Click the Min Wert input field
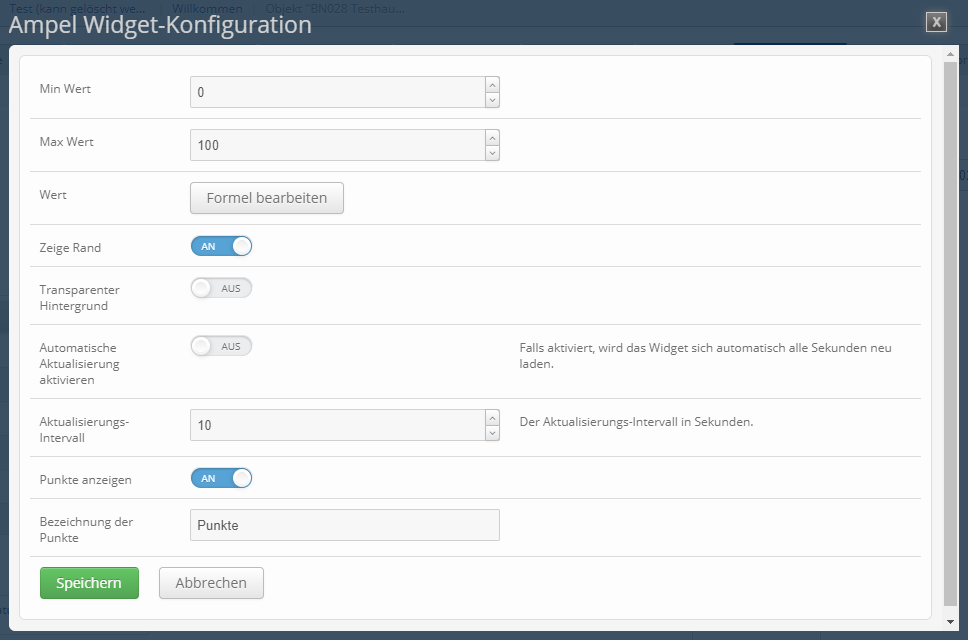This screenshot has width=968, height=640. coord(338,92)
